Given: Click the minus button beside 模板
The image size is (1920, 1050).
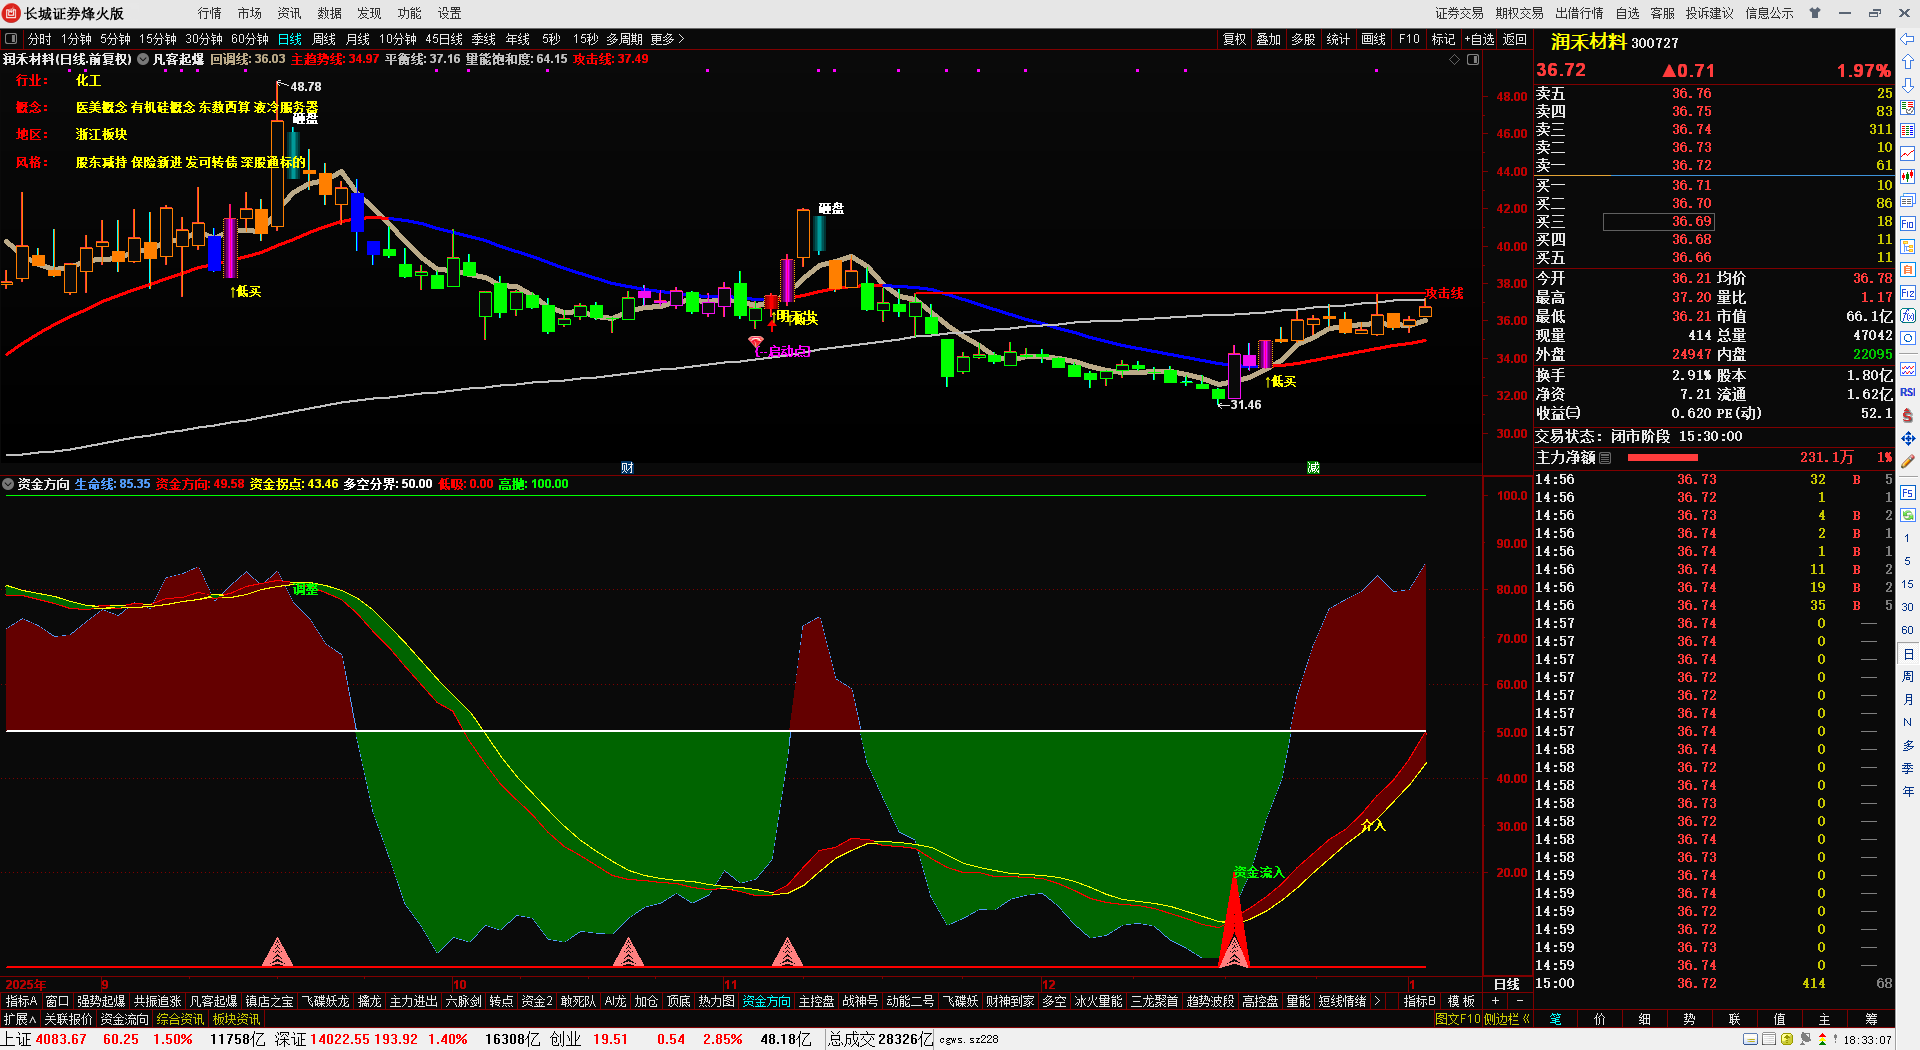Looking at the screenshot, I should (x=1519, y=1001).
